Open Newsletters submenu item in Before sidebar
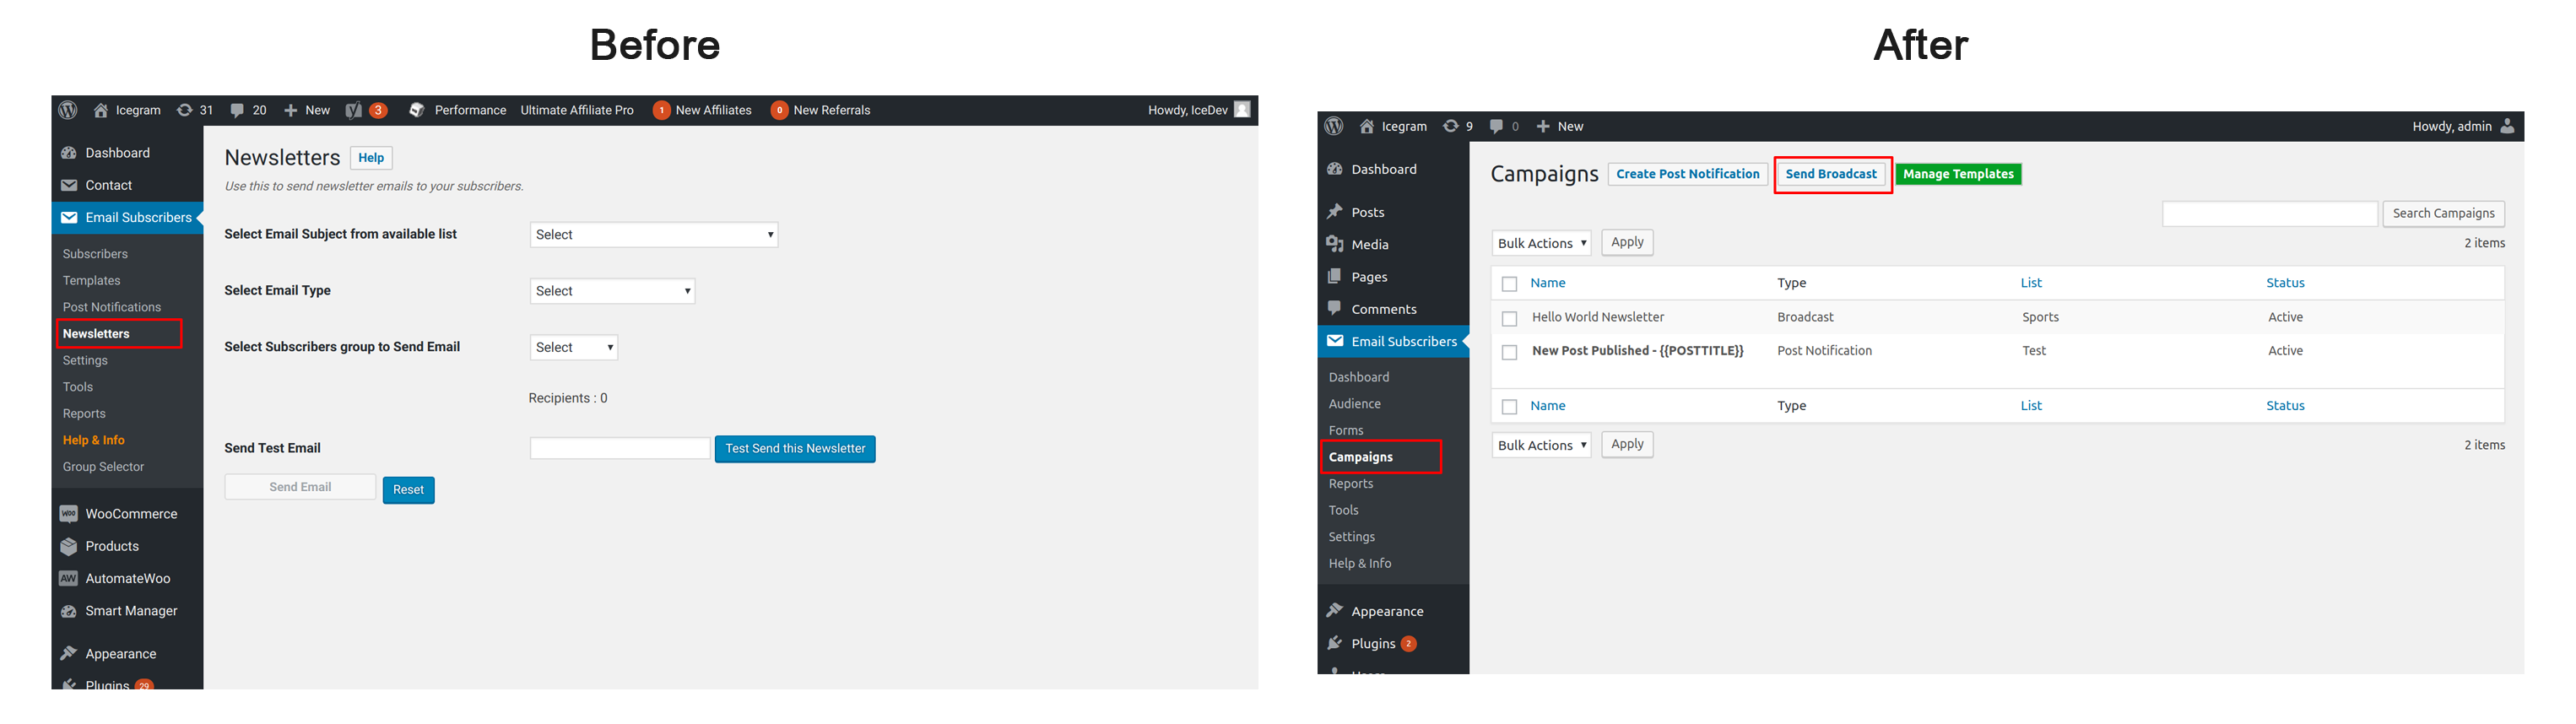Image resolution: width=2576 pixels, height=724 pixels. [x=96, y=334]
